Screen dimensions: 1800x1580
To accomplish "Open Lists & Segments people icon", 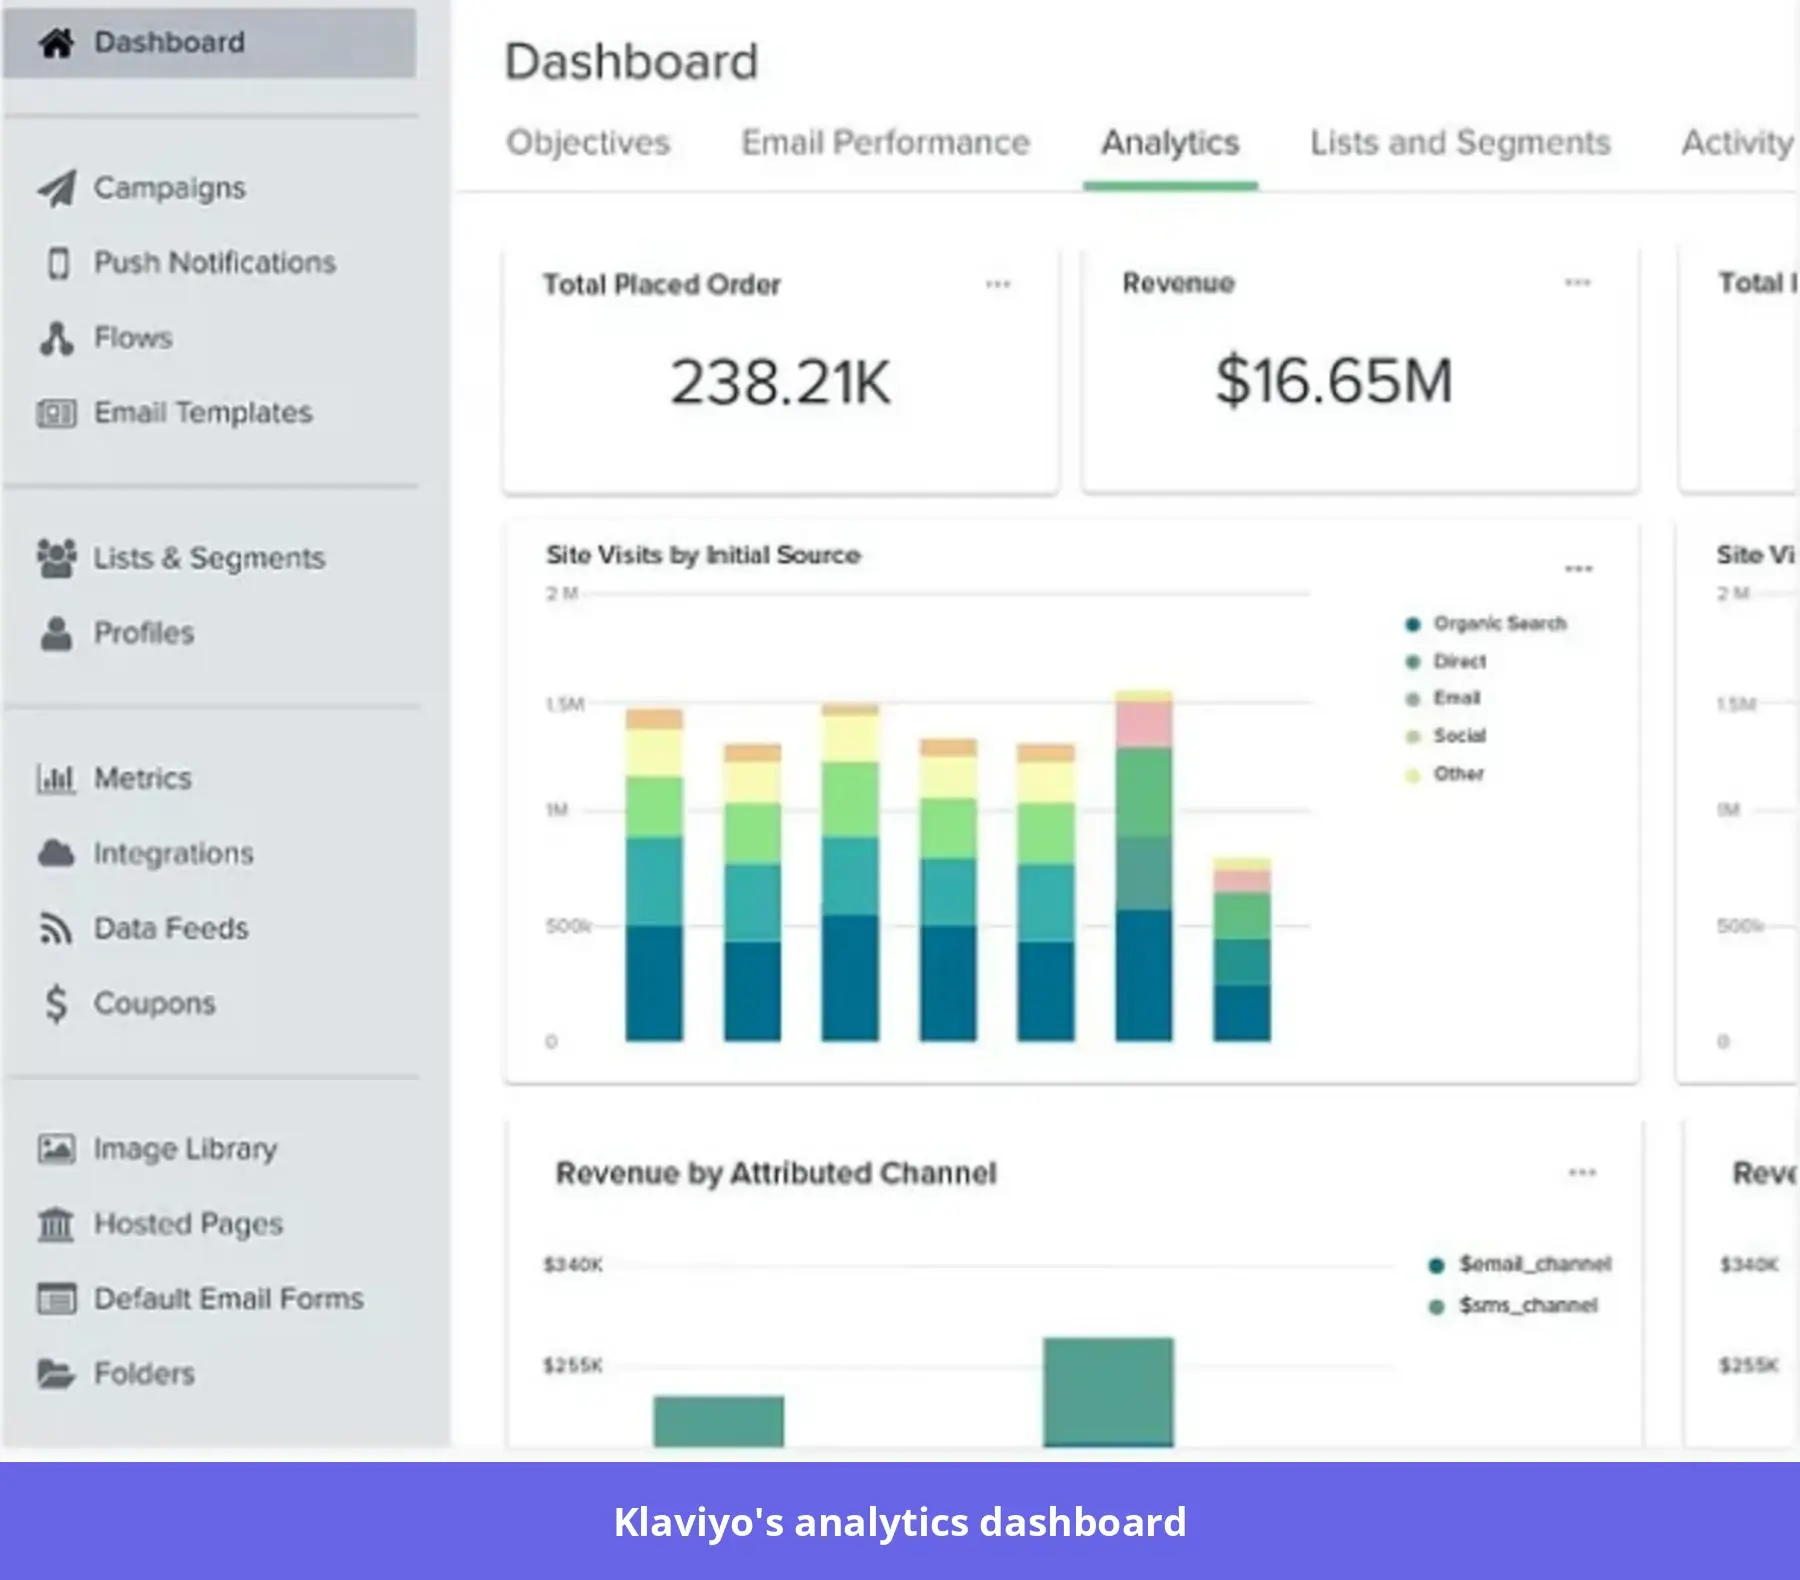I will [57, 558].
